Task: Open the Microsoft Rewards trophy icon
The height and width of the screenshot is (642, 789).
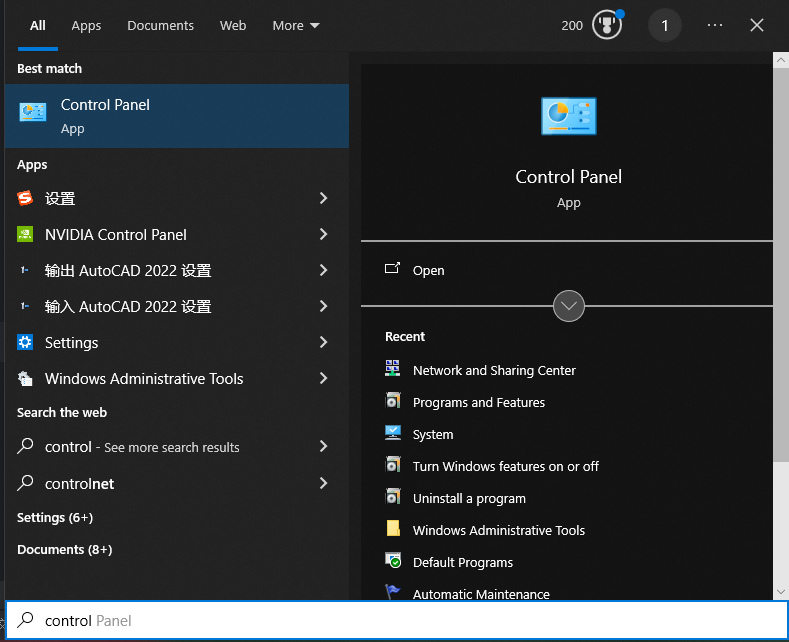Action: 607,25
